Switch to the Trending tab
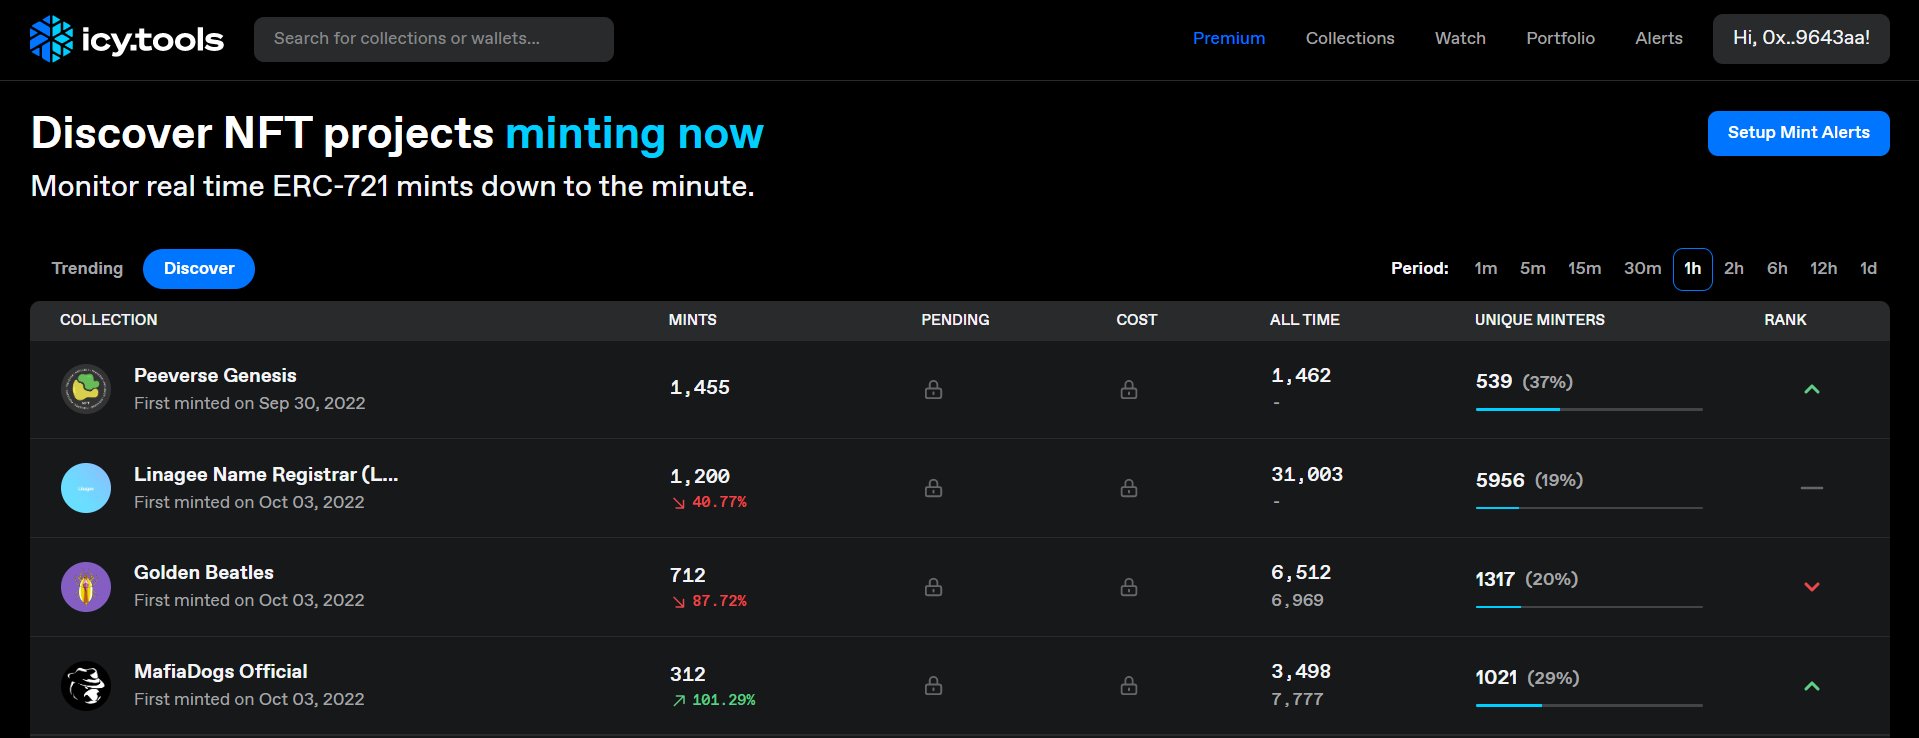The height and width of the screenshot is (738, 1919). tap(87, 269)
